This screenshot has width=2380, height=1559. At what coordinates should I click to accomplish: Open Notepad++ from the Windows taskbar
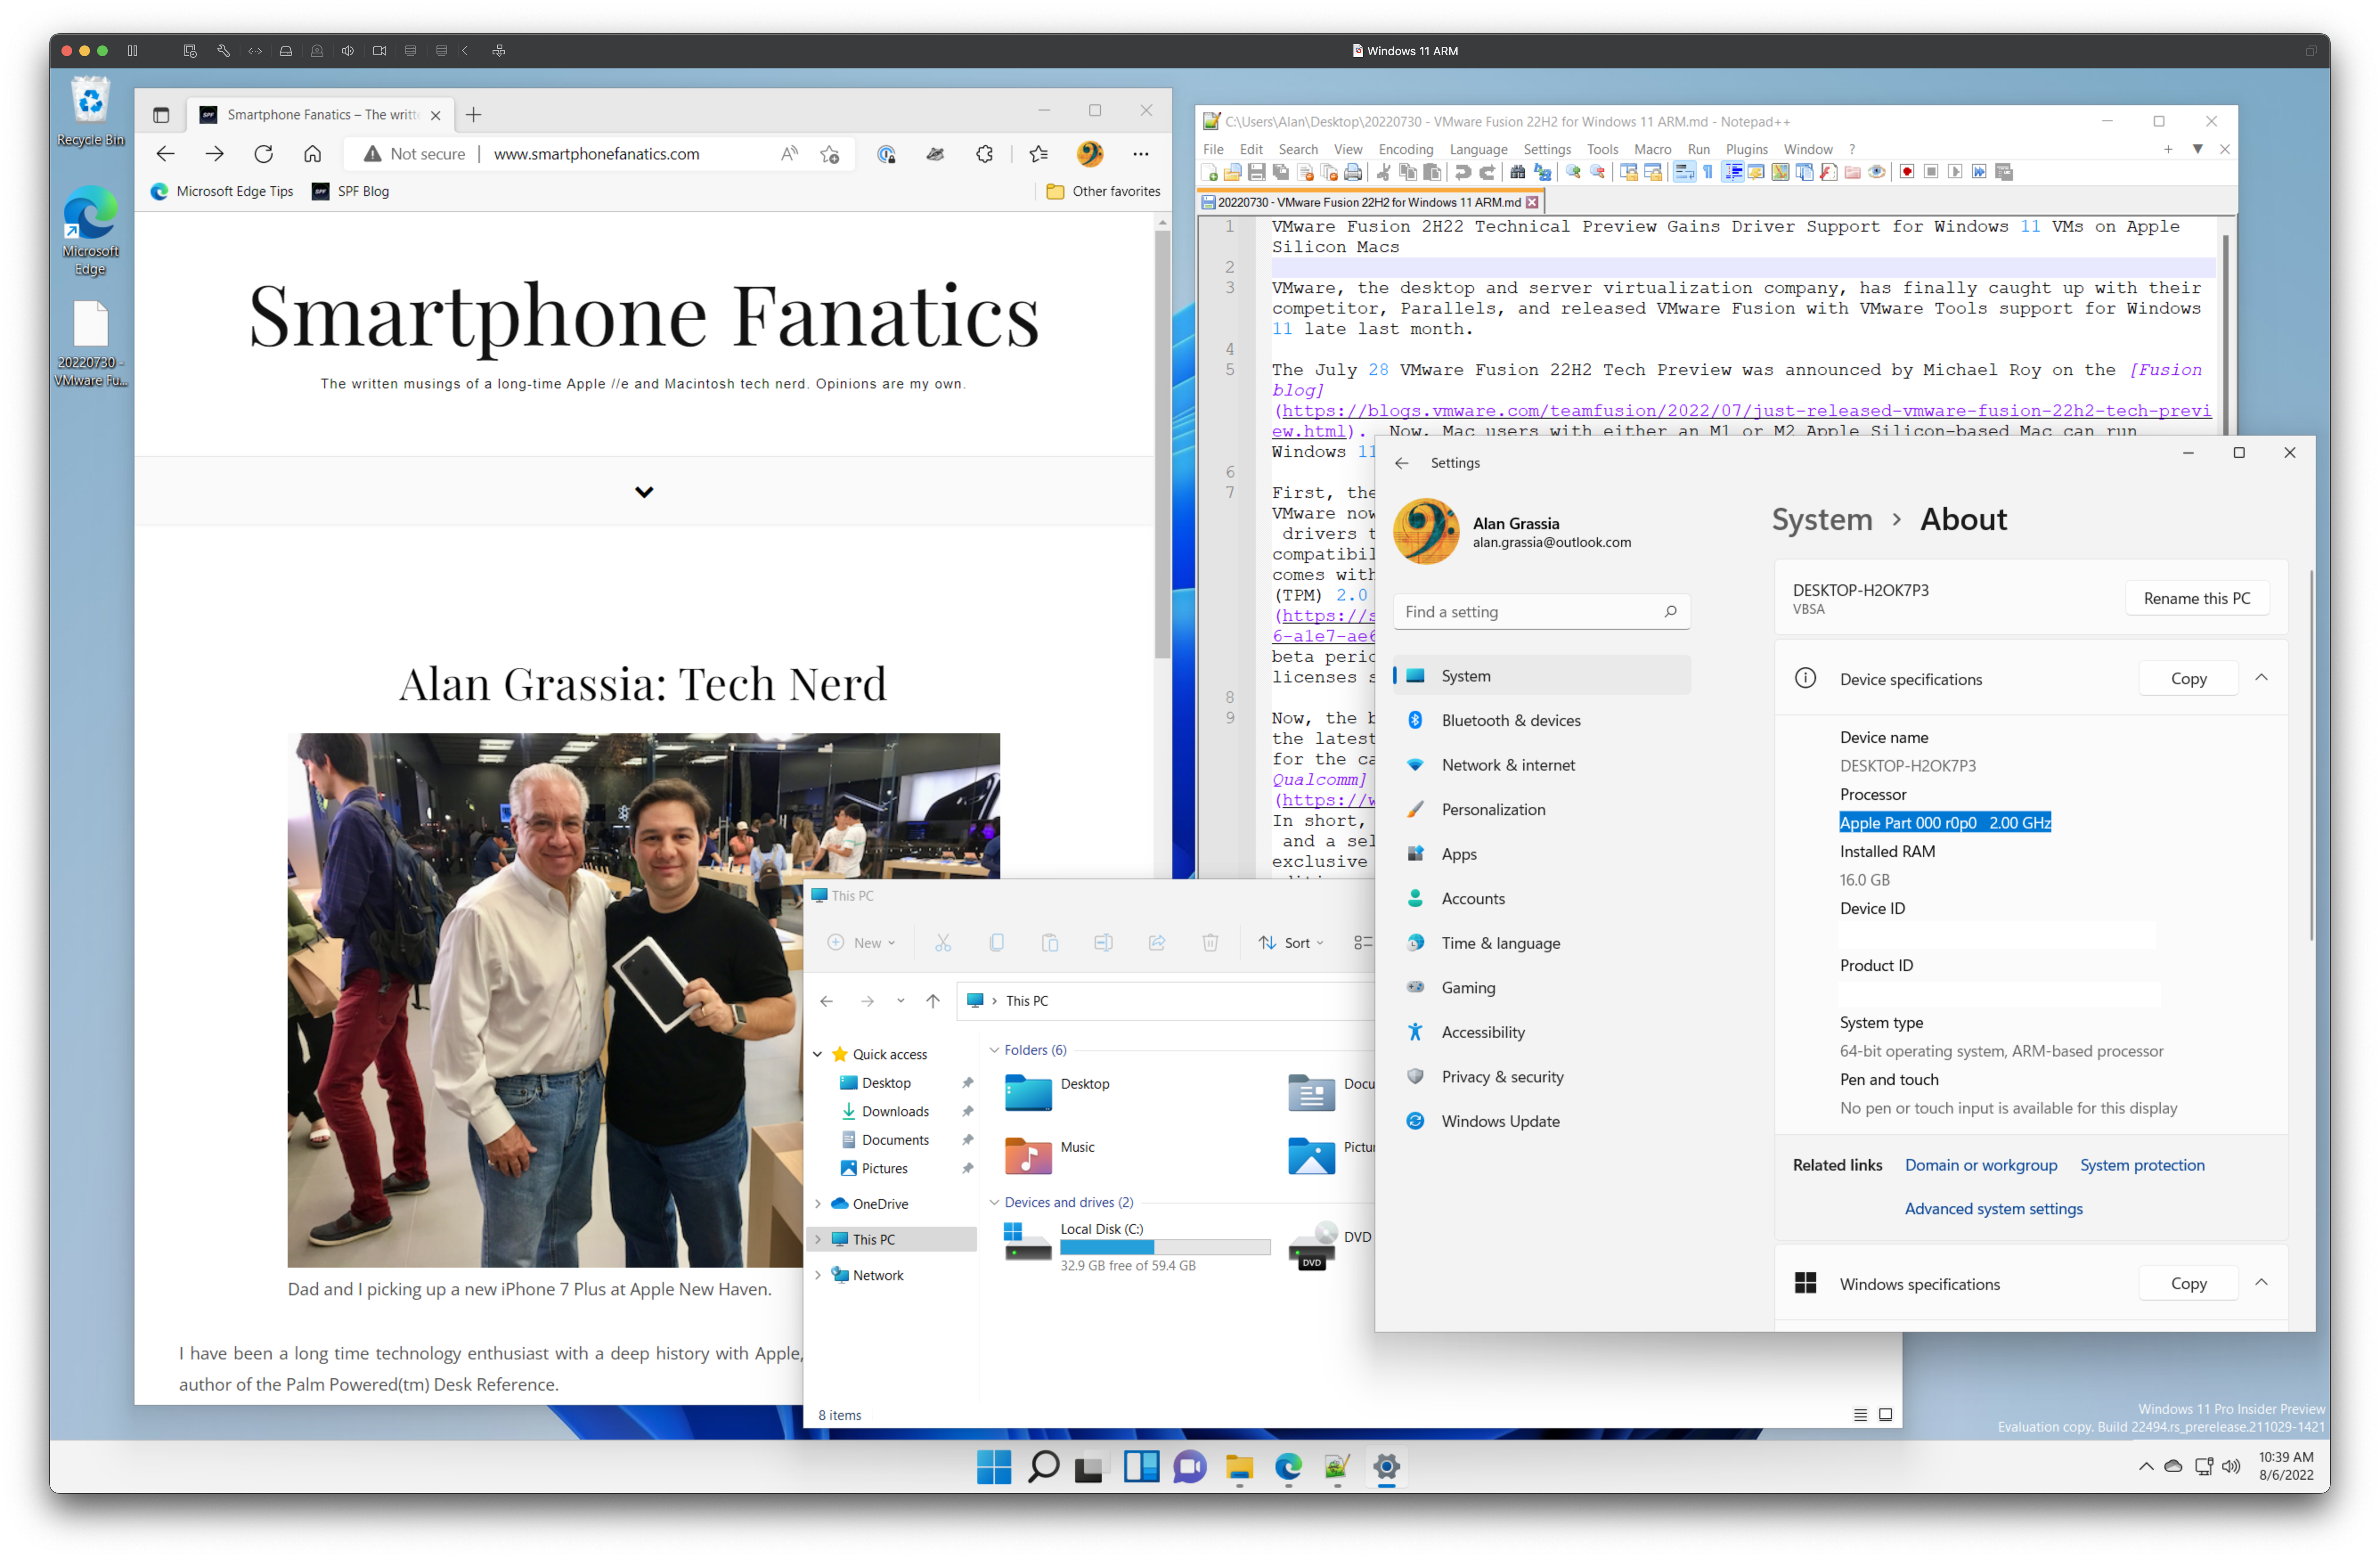(1337, 1467)
